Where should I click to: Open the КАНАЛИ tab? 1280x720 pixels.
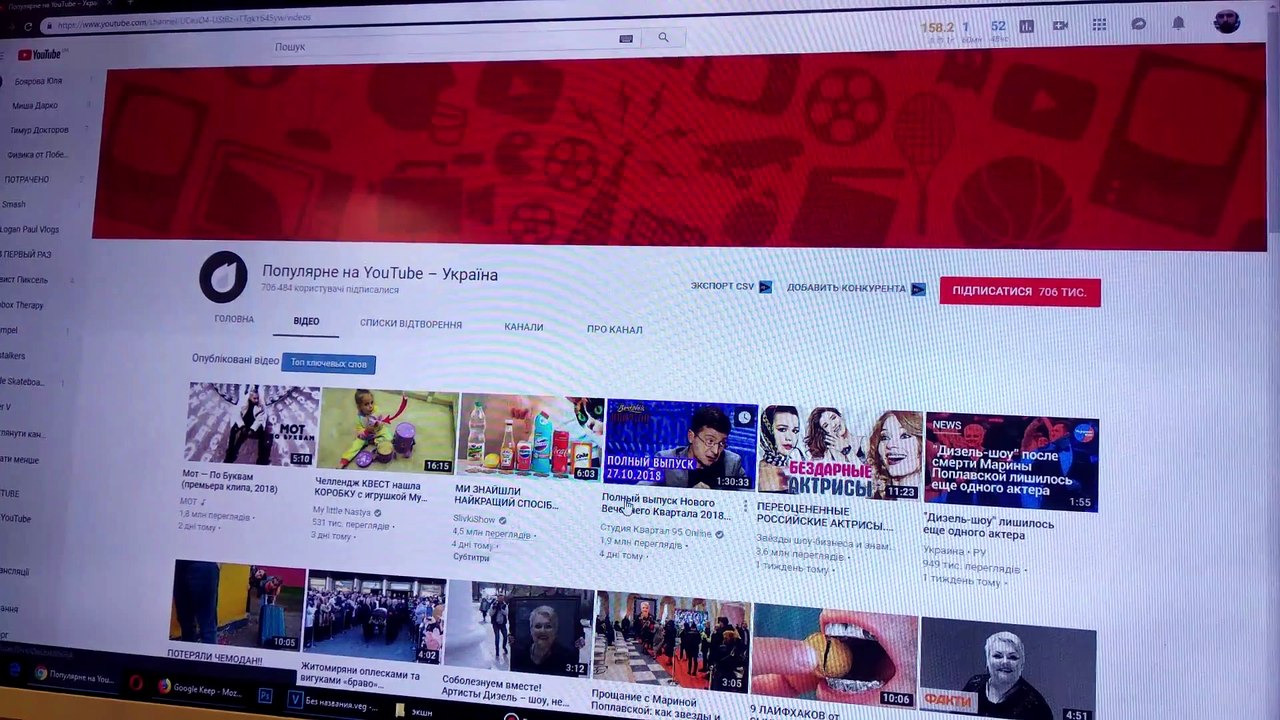[524, 327]
